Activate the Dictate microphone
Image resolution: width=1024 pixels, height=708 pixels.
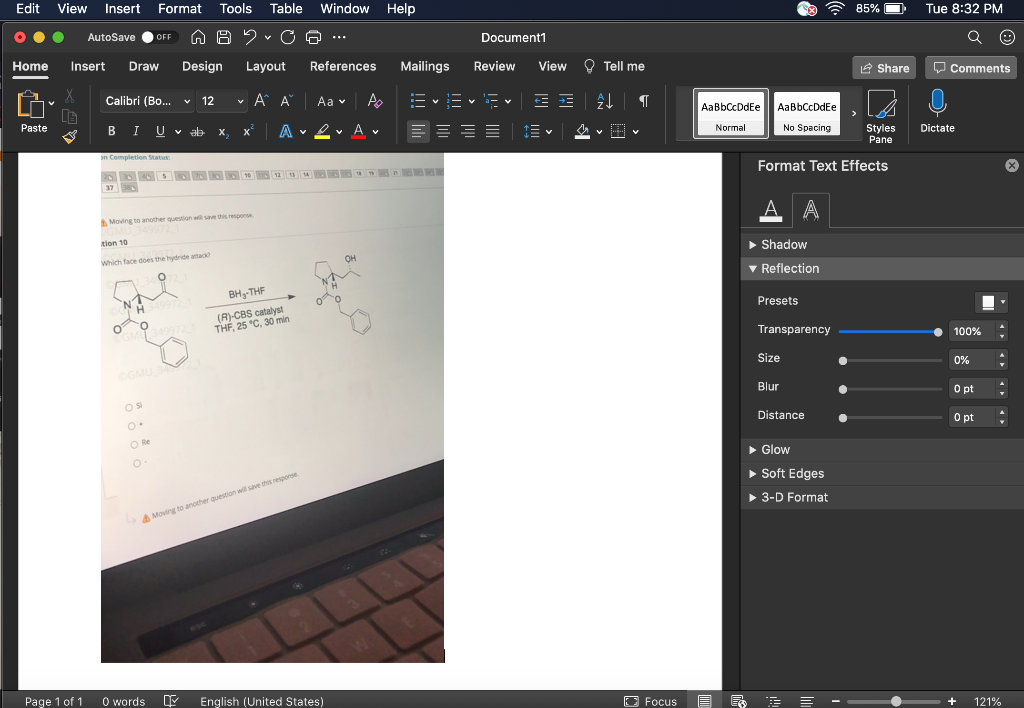point(936,107)
